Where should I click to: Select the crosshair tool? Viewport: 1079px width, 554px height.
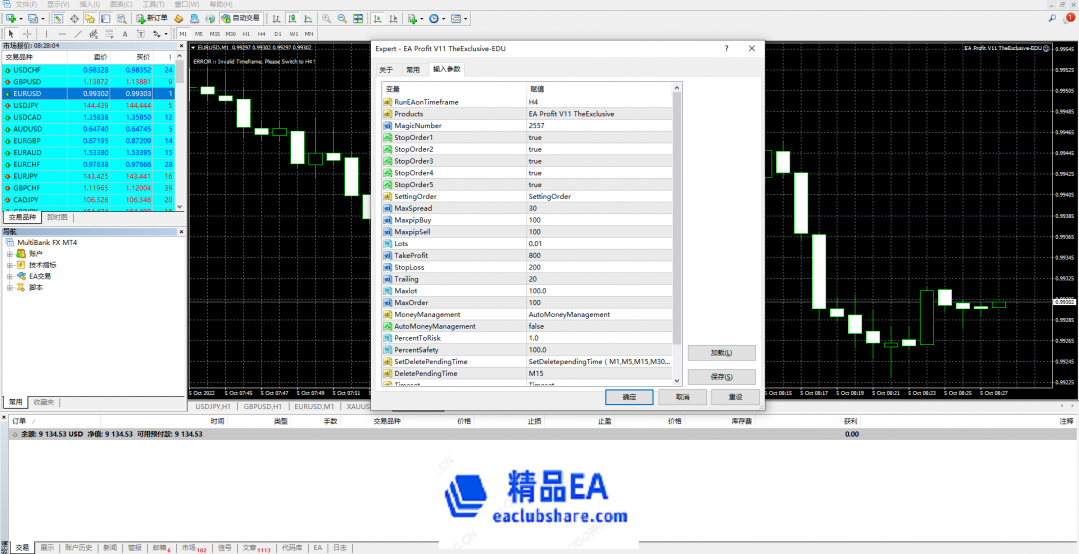point(28,34)
